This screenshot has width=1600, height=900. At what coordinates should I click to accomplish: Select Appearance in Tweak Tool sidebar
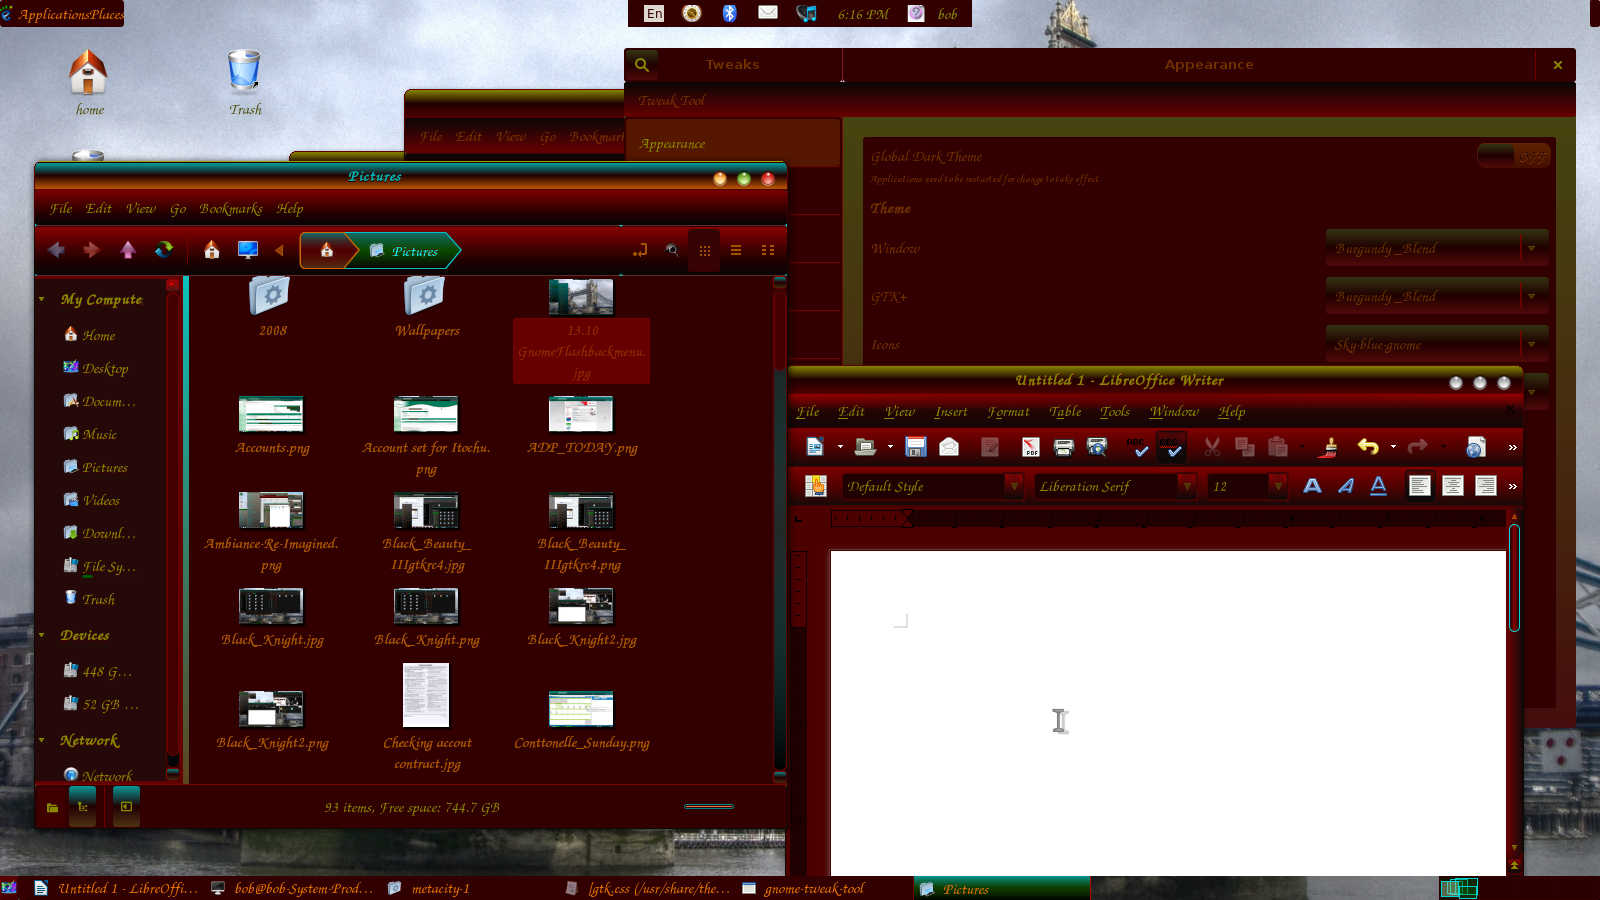coord(732,143)
